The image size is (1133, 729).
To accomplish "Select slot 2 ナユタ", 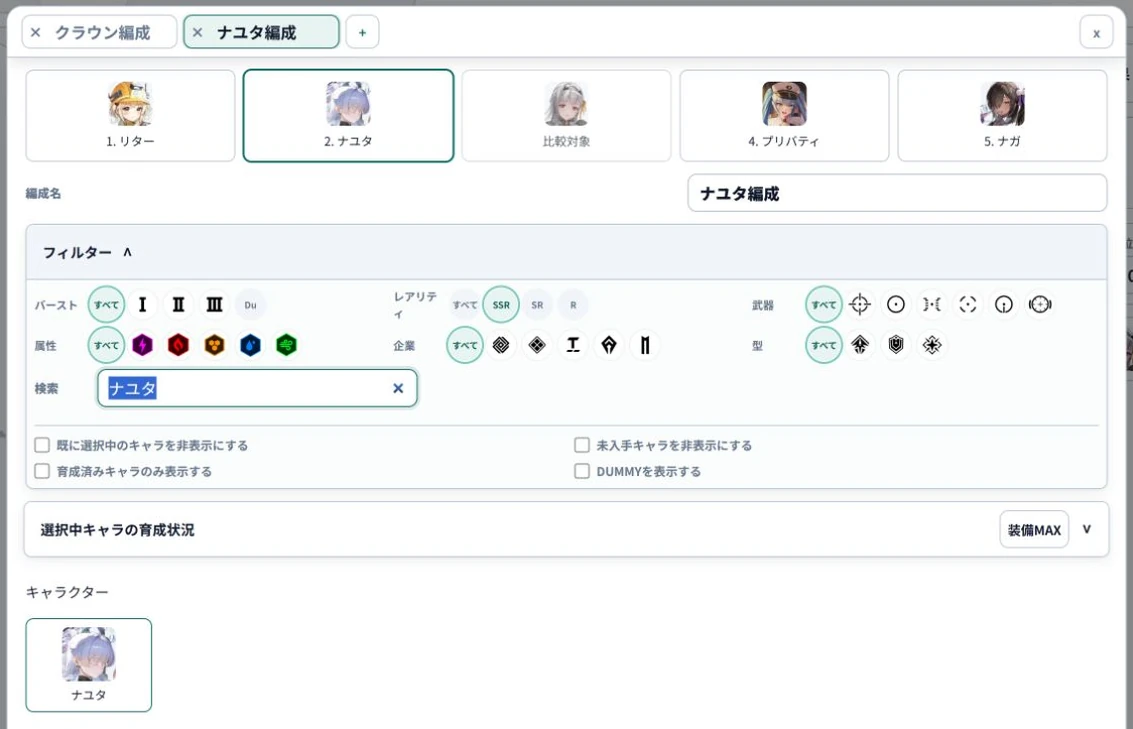I will click(348, 116).
